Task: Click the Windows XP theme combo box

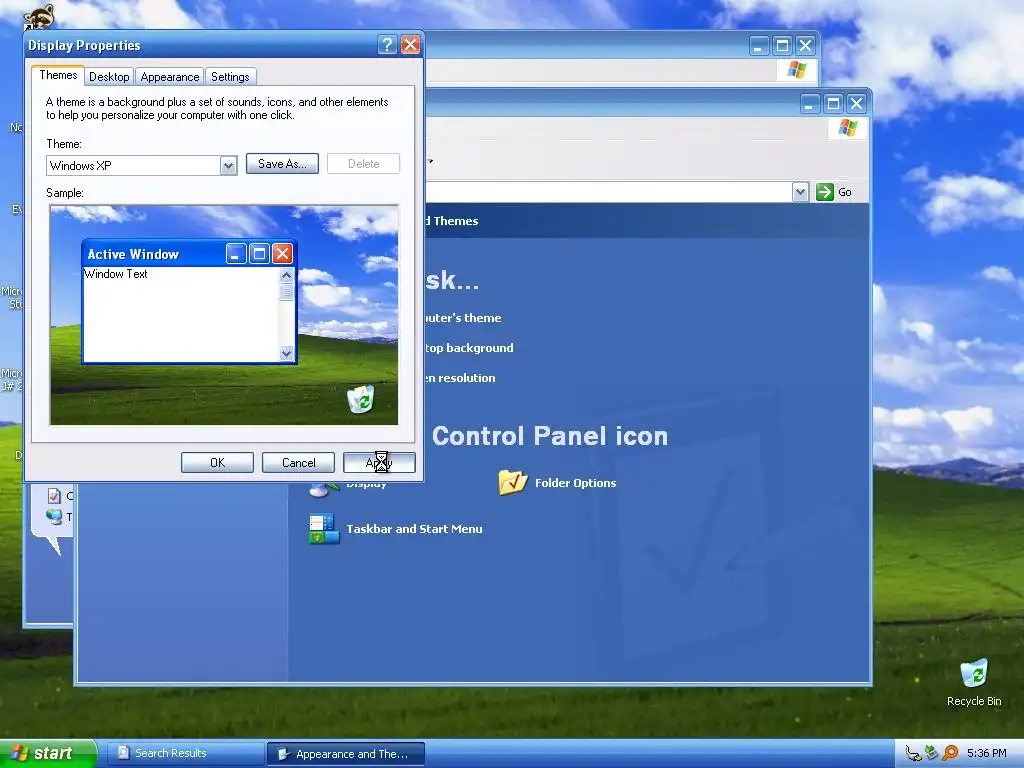Action: [142, 166]
